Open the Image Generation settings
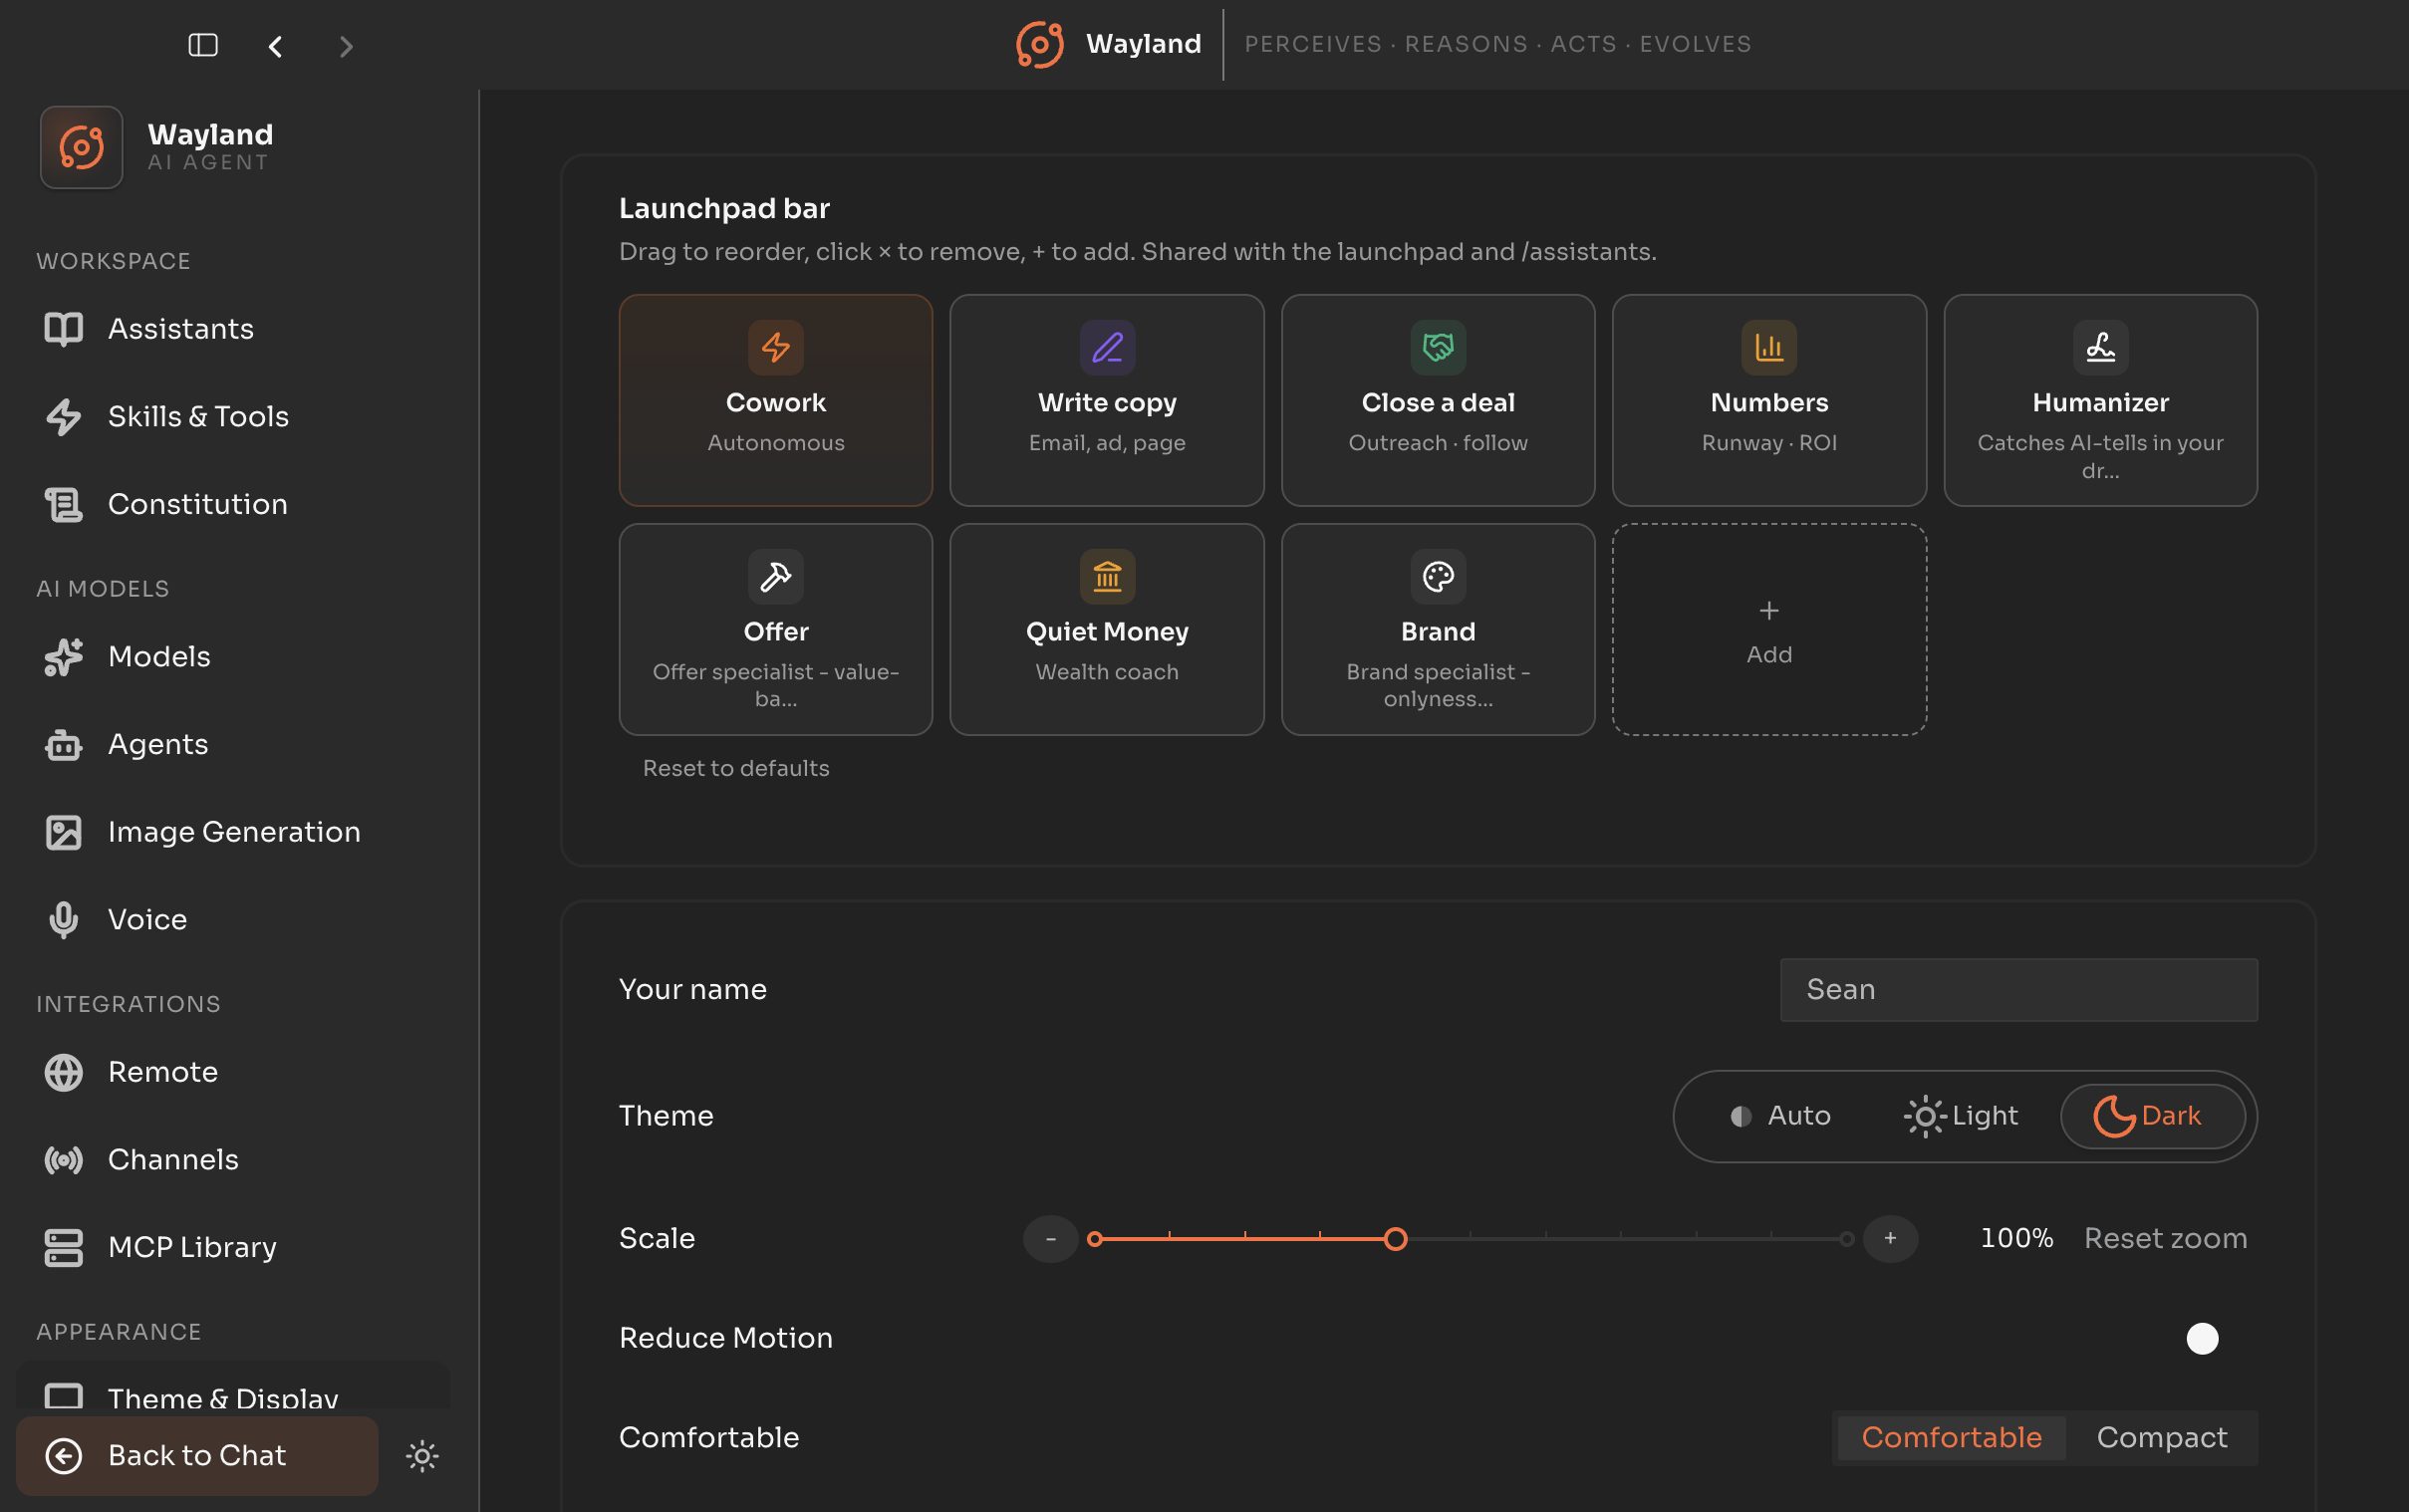2409x1512 pixels. tap(232, 832)
